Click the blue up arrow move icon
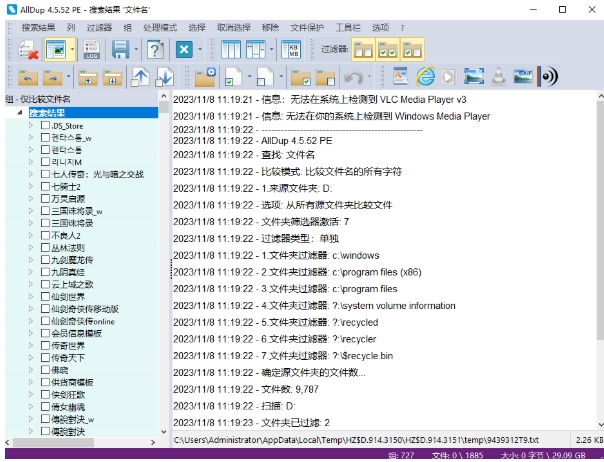The image size is (604, 462). click(x=140, y=76)
